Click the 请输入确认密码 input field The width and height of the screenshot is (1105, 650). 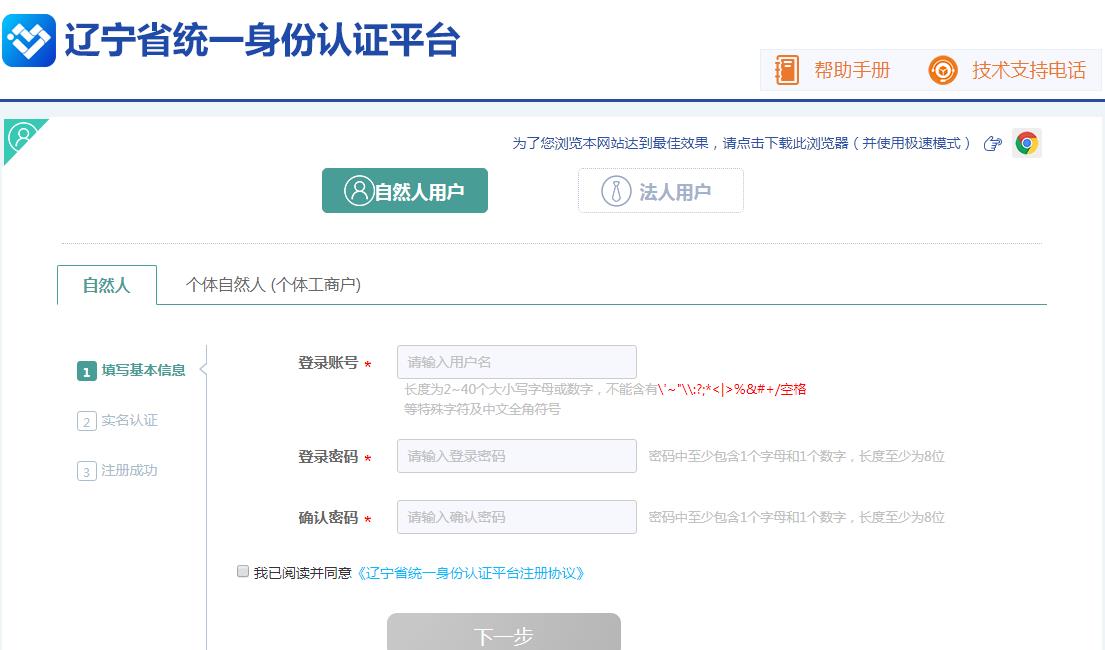click(516, 516)
